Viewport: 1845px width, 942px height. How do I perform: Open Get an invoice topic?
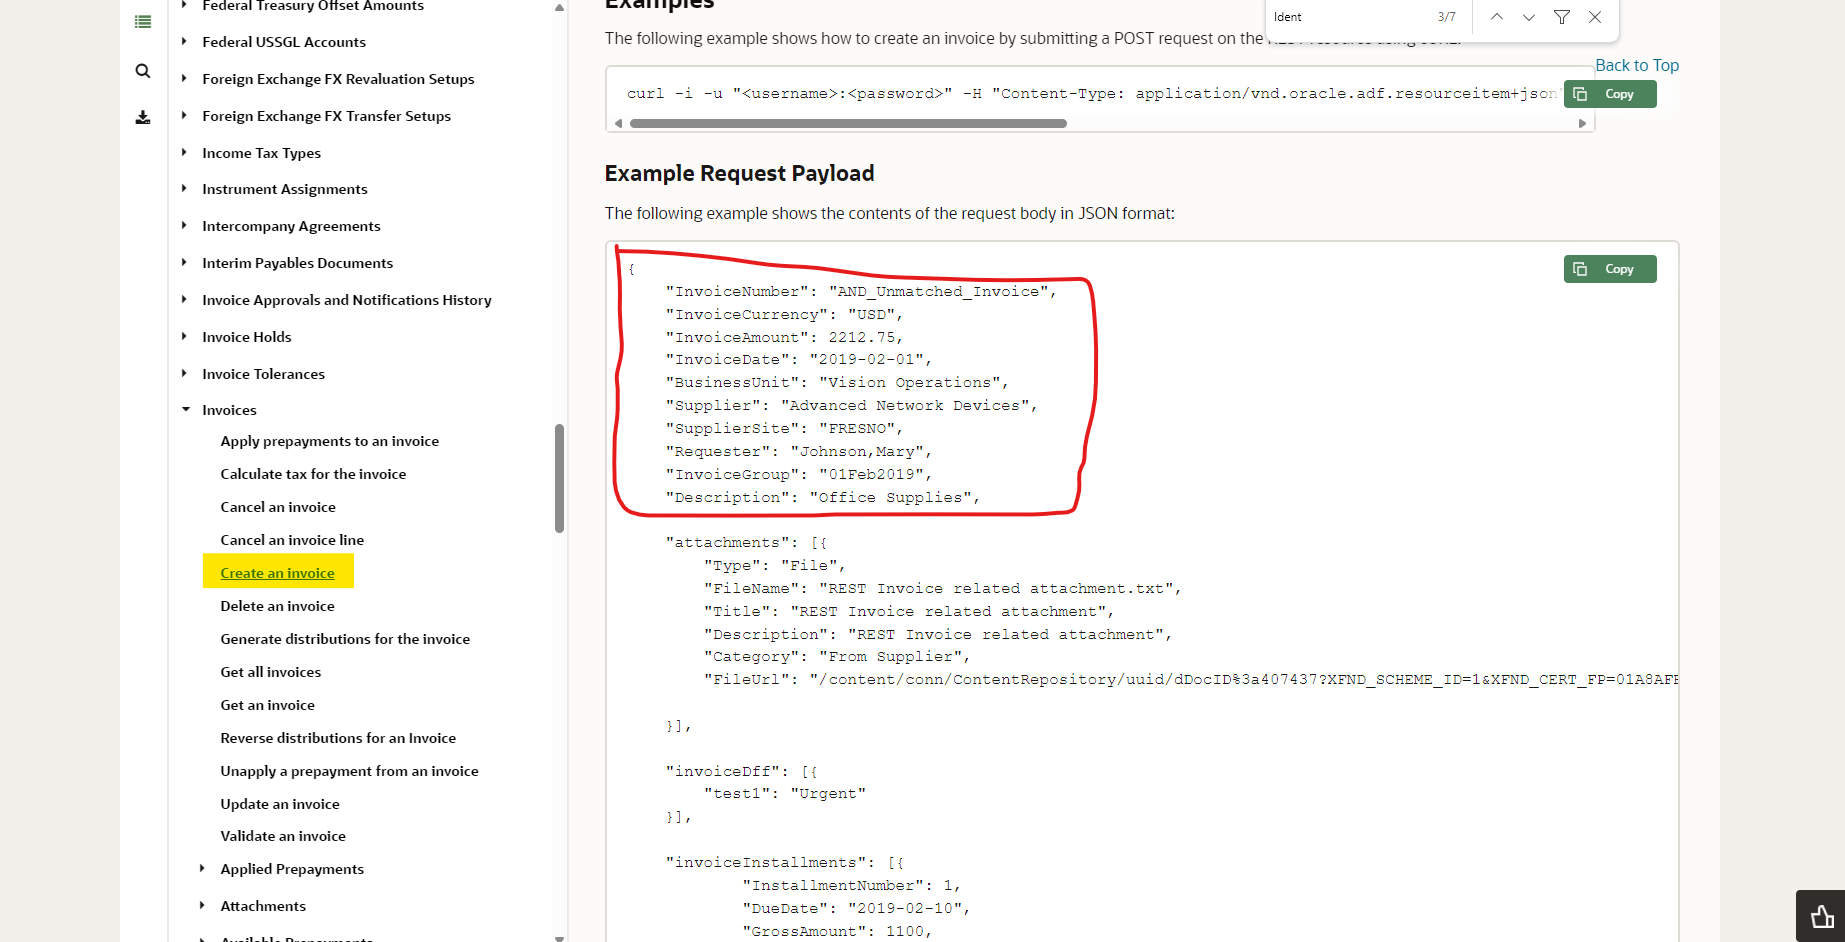268,705
